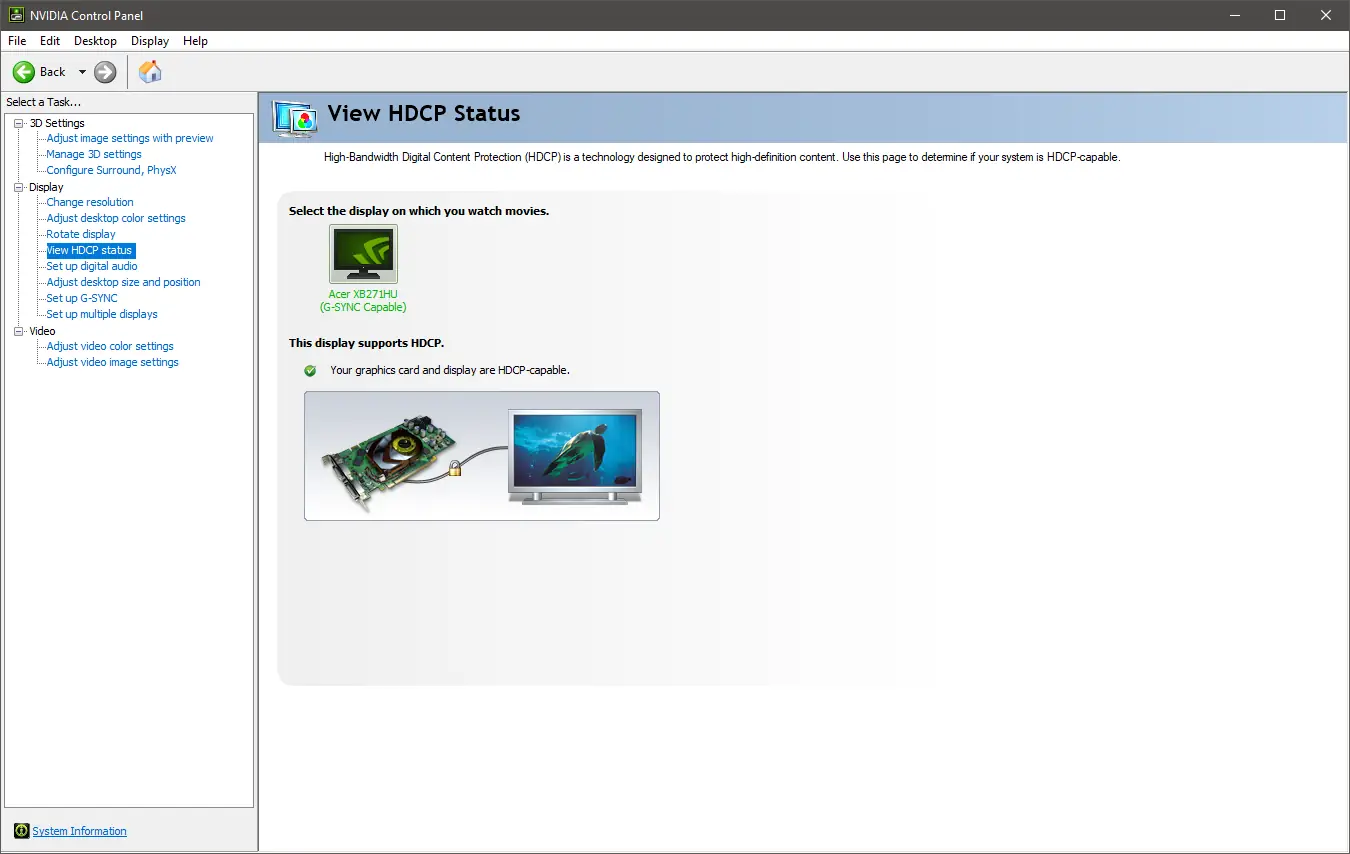This screenshot has width=1350, height=854.
Task: Collapse the Video tree section
Action: click(x=17, y=330)
